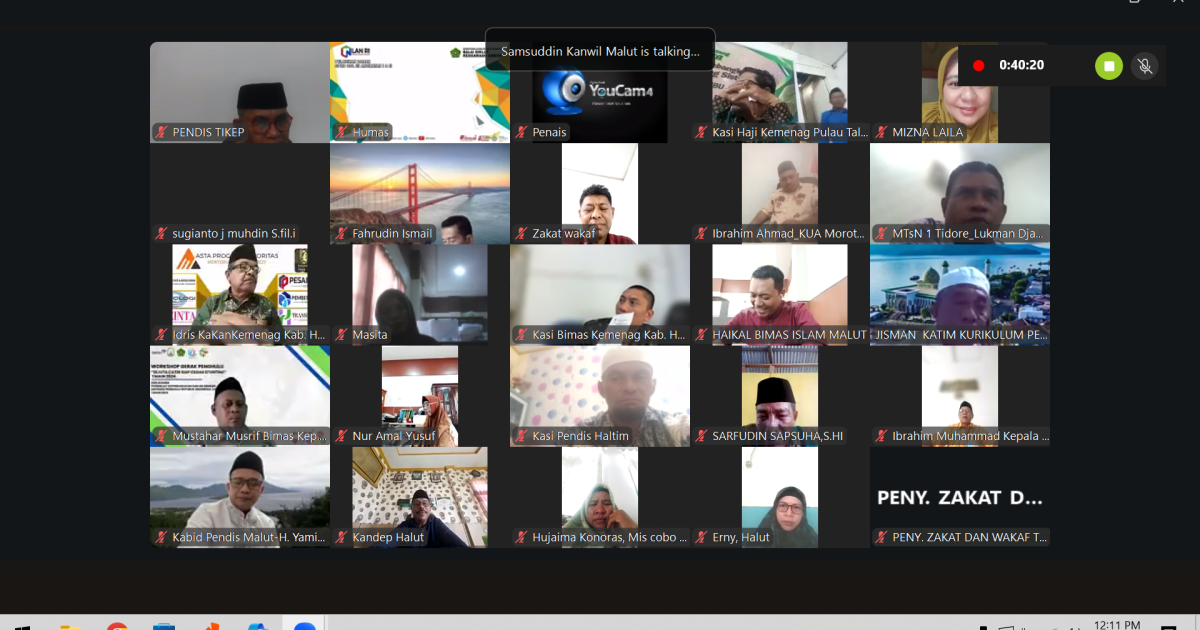Open Google Chrome from the taskbar

[117, 626]
